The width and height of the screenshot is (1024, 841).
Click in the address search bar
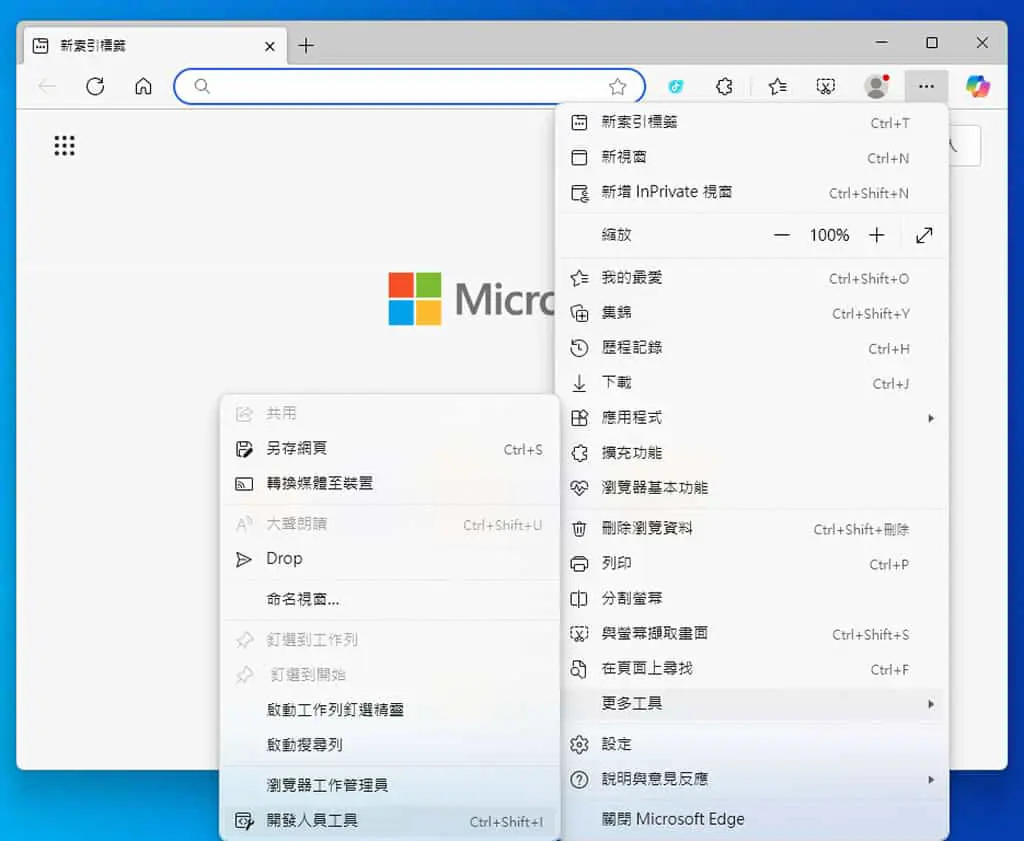[x=409, y=86]
